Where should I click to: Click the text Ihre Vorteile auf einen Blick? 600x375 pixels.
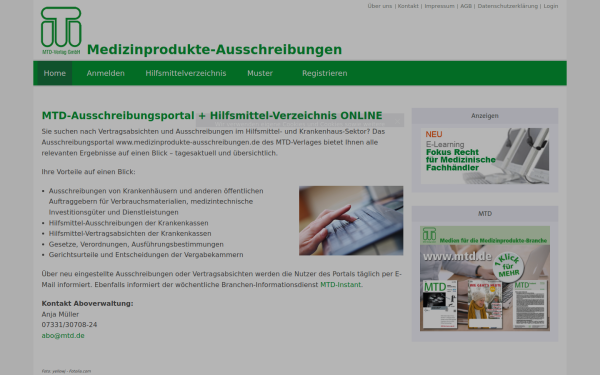88,172
